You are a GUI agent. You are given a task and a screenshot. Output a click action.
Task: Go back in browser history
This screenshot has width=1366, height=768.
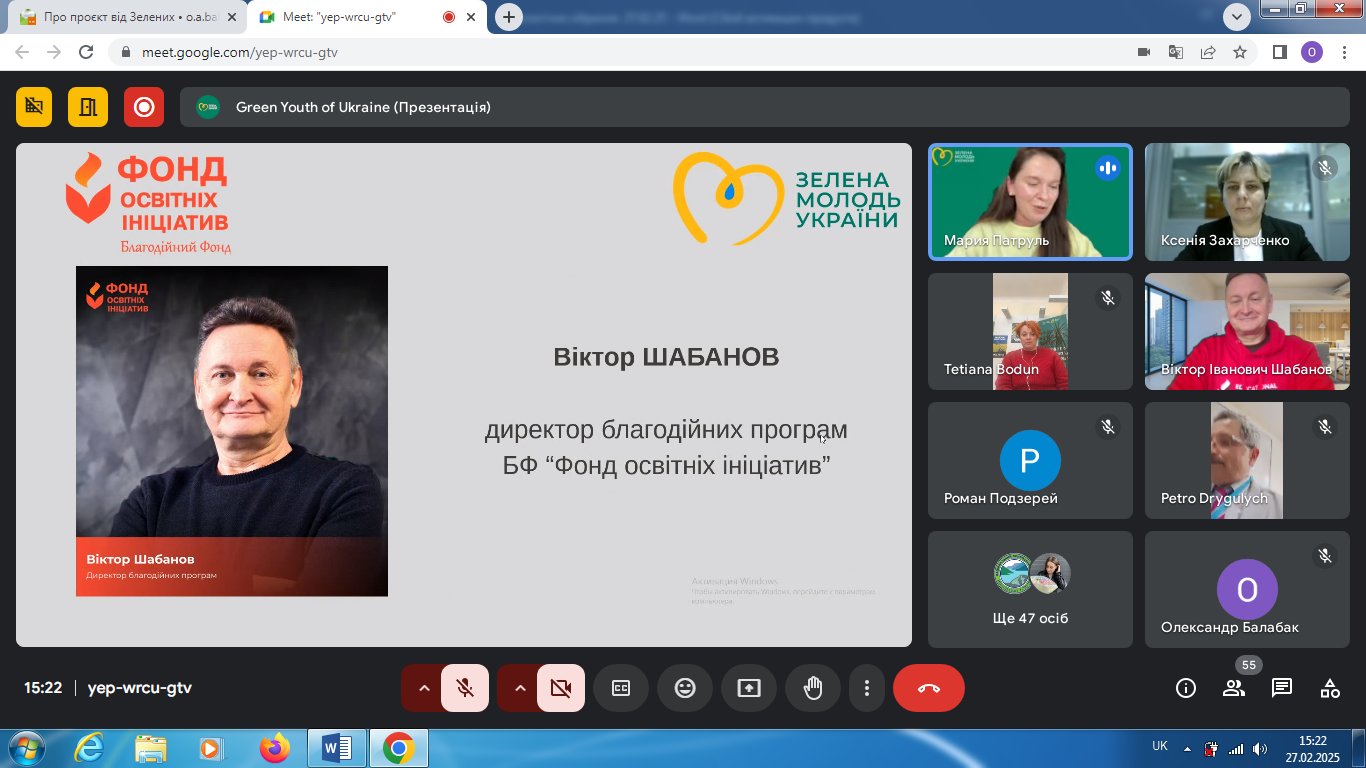pyautogui.click(x=22, y=52)
